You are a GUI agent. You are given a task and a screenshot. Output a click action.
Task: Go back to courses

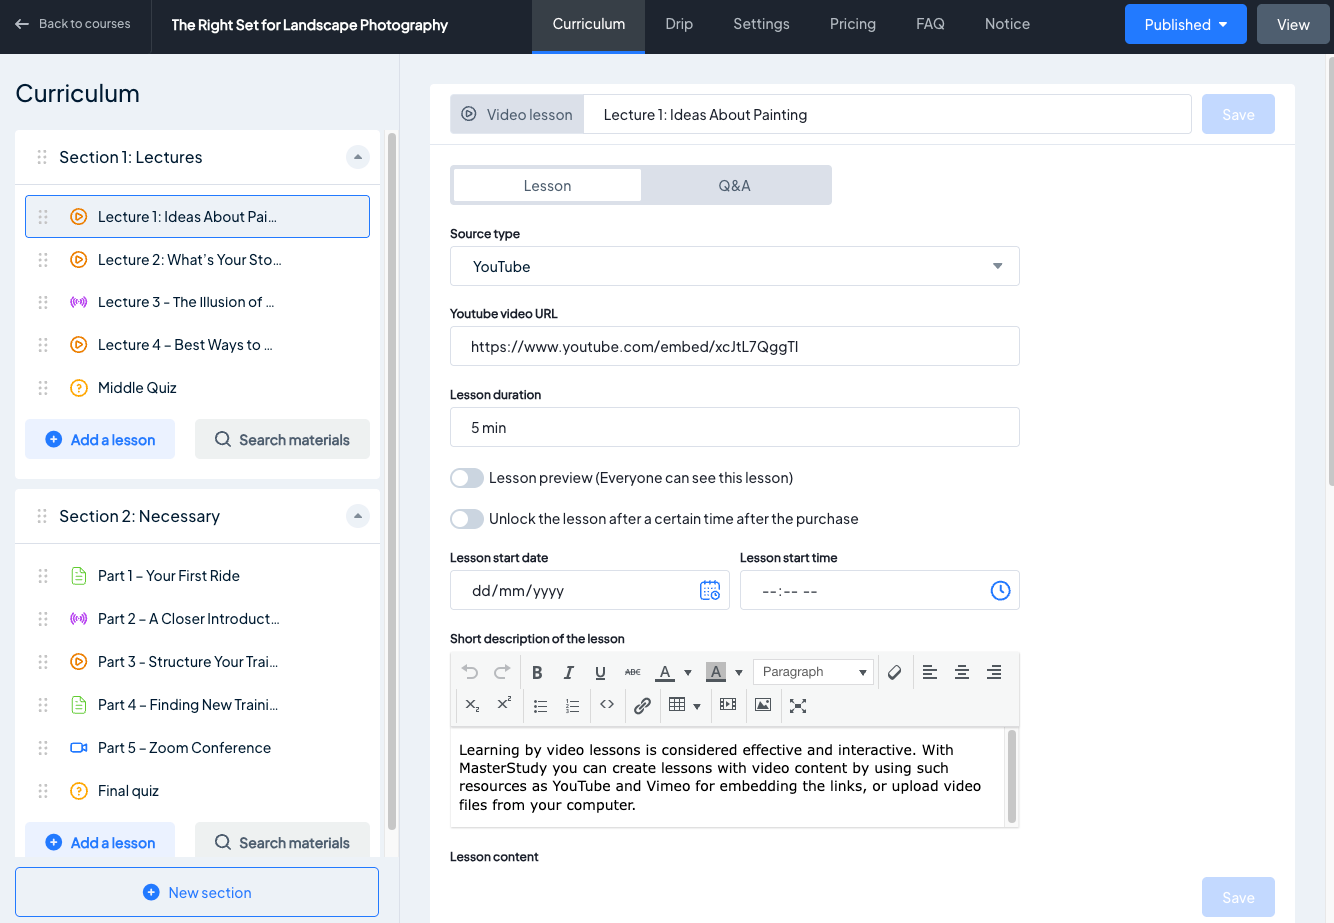(x=73, y=24)
